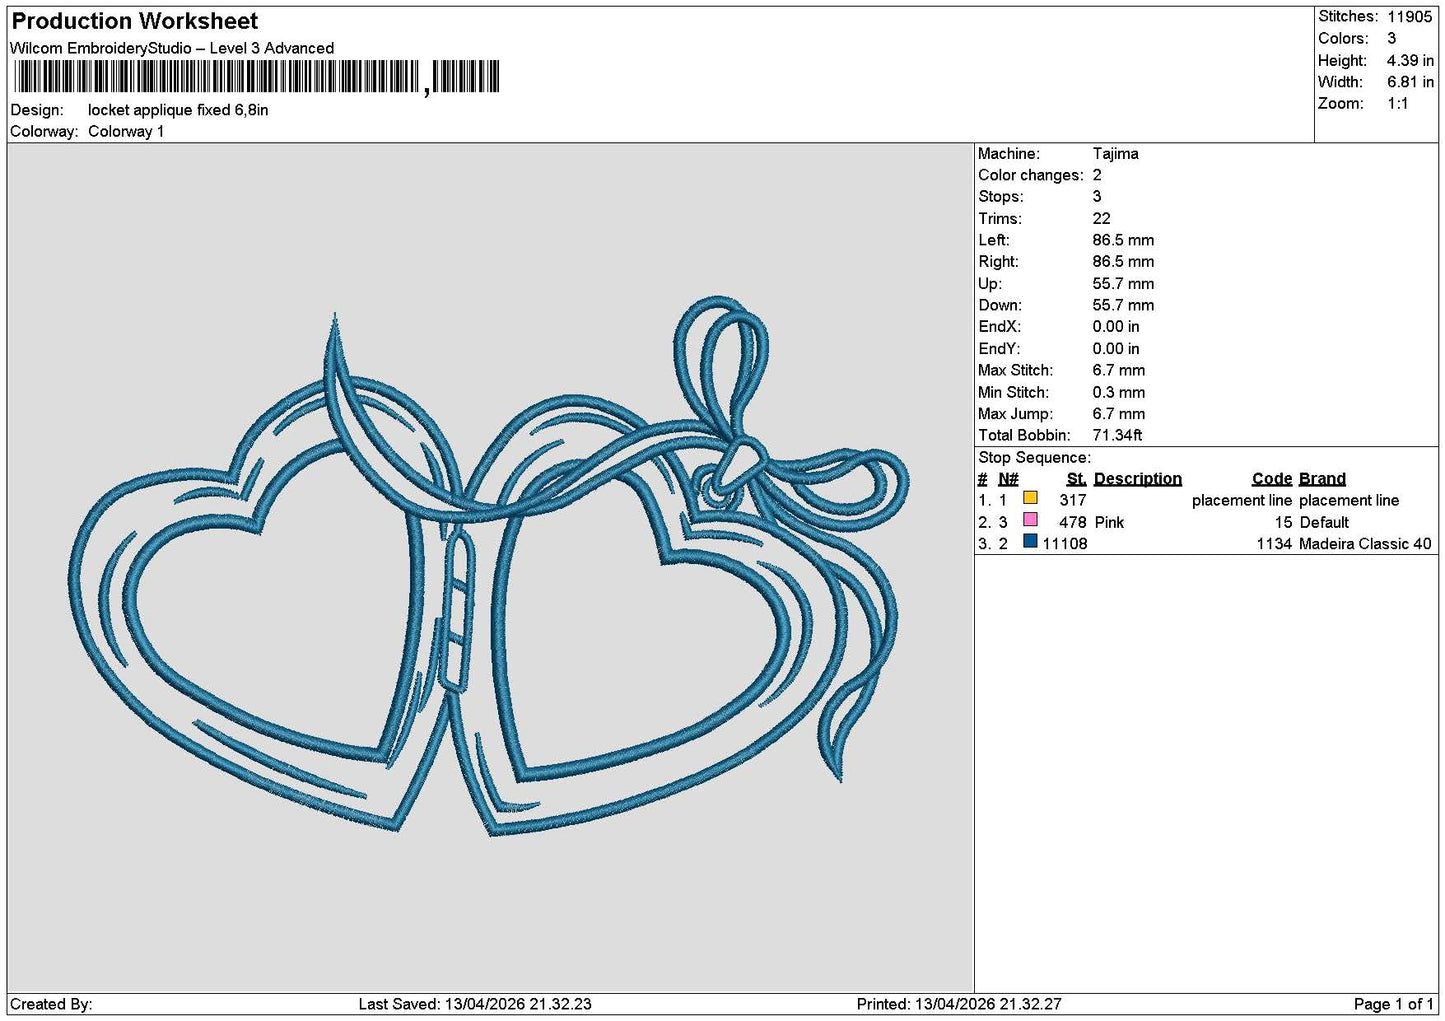Screen dimensions: 1445x1021
Task: Click the Min Stitch value 0.3 mm
Action: (1119, 392)
